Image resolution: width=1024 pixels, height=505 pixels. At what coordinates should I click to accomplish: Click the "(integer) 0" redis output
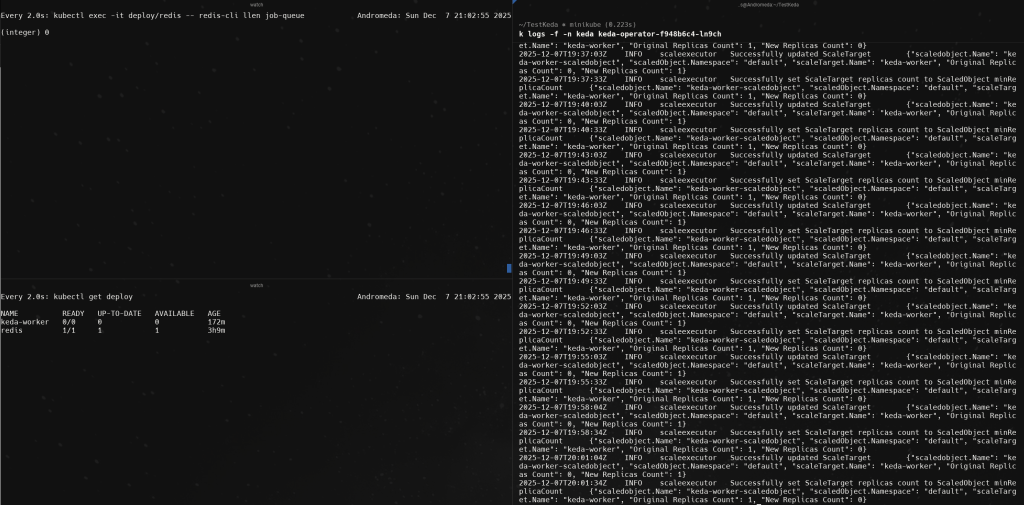pyautogui.click(x=25, y=32)
